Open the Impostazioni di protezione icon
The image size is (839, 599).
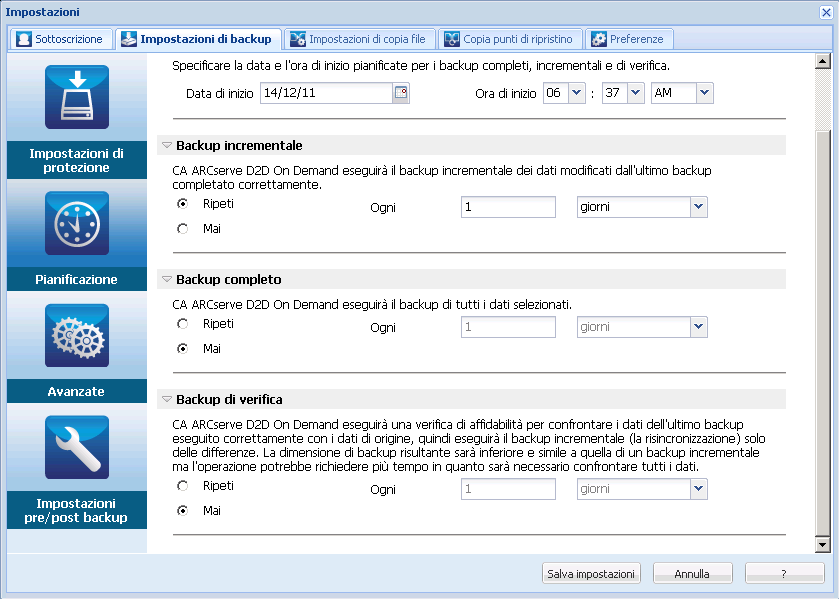(77, 98)
